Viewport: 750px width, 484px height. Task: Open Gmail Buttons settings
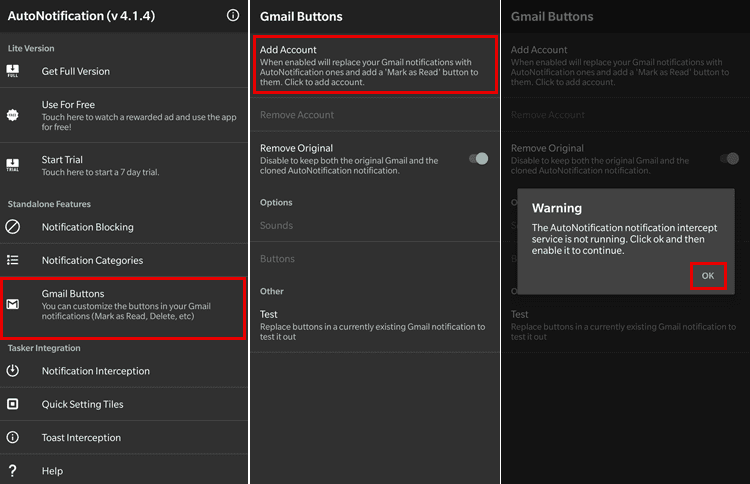tap(124, 308)
